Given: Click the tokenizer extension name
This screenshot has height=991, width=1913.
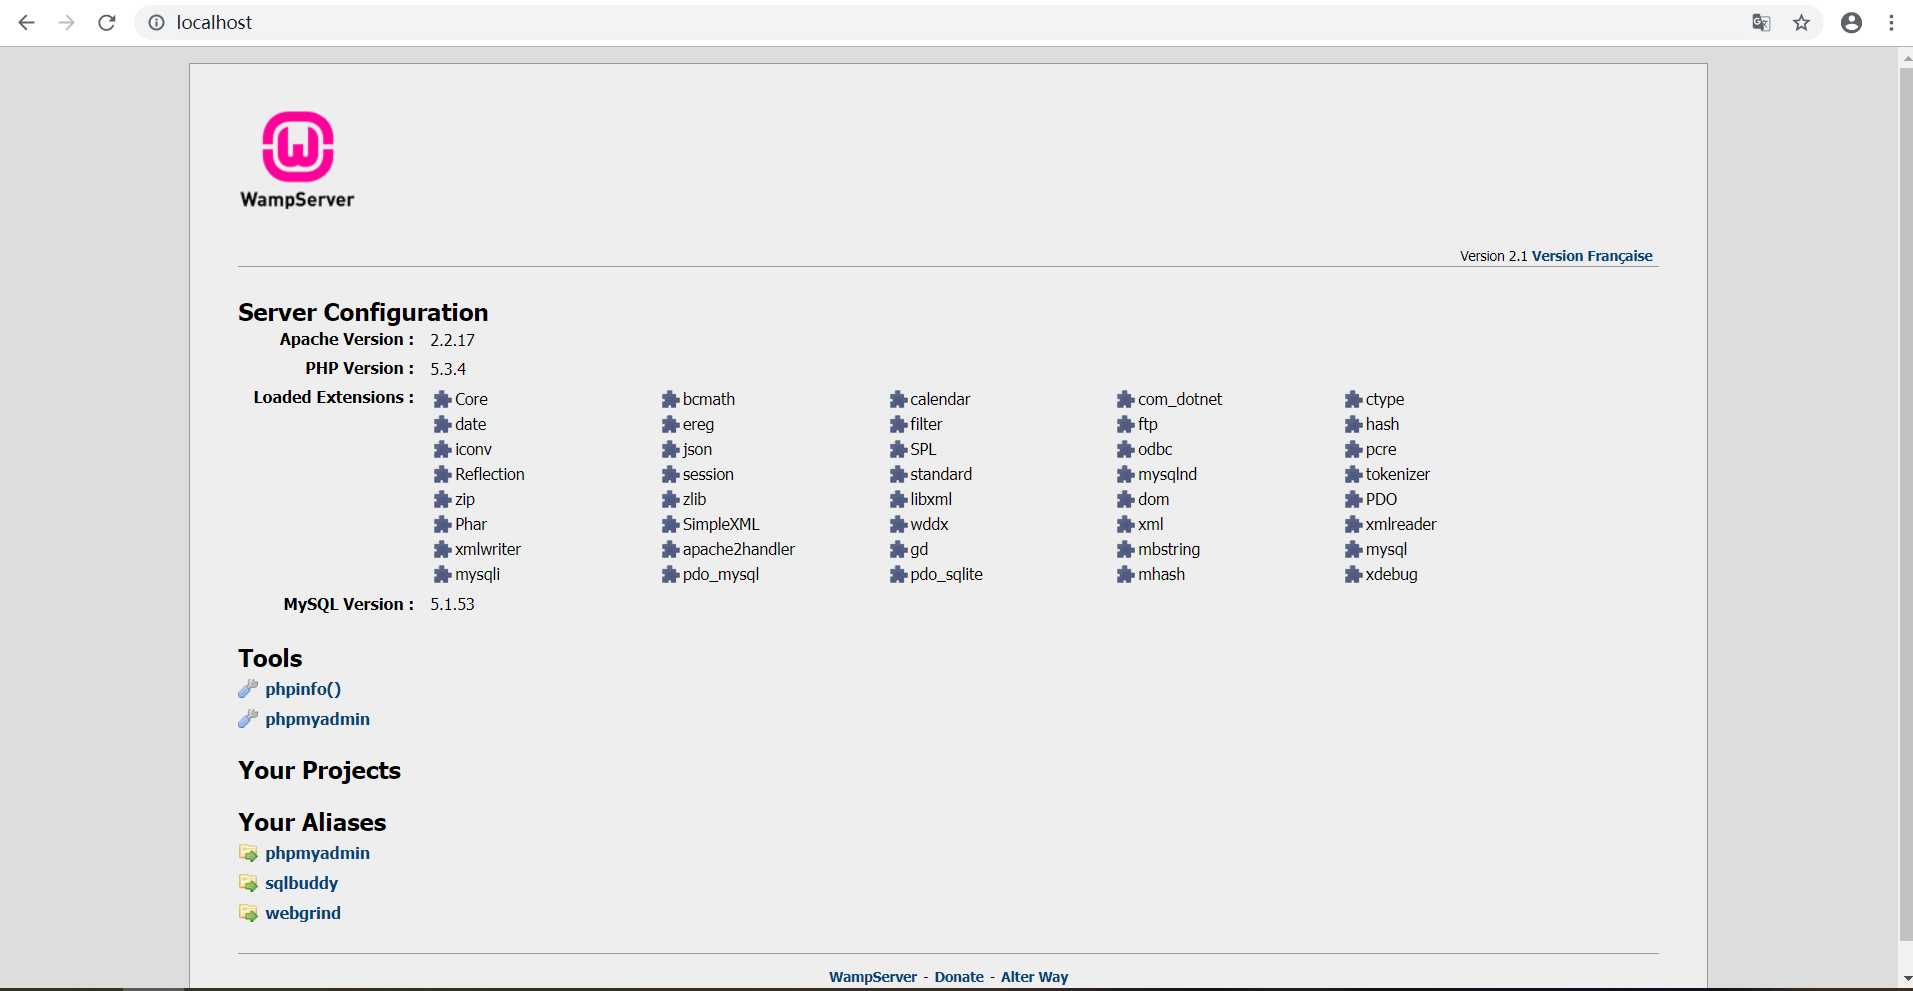Looking at the screenshot, I should click(1398, 474).
